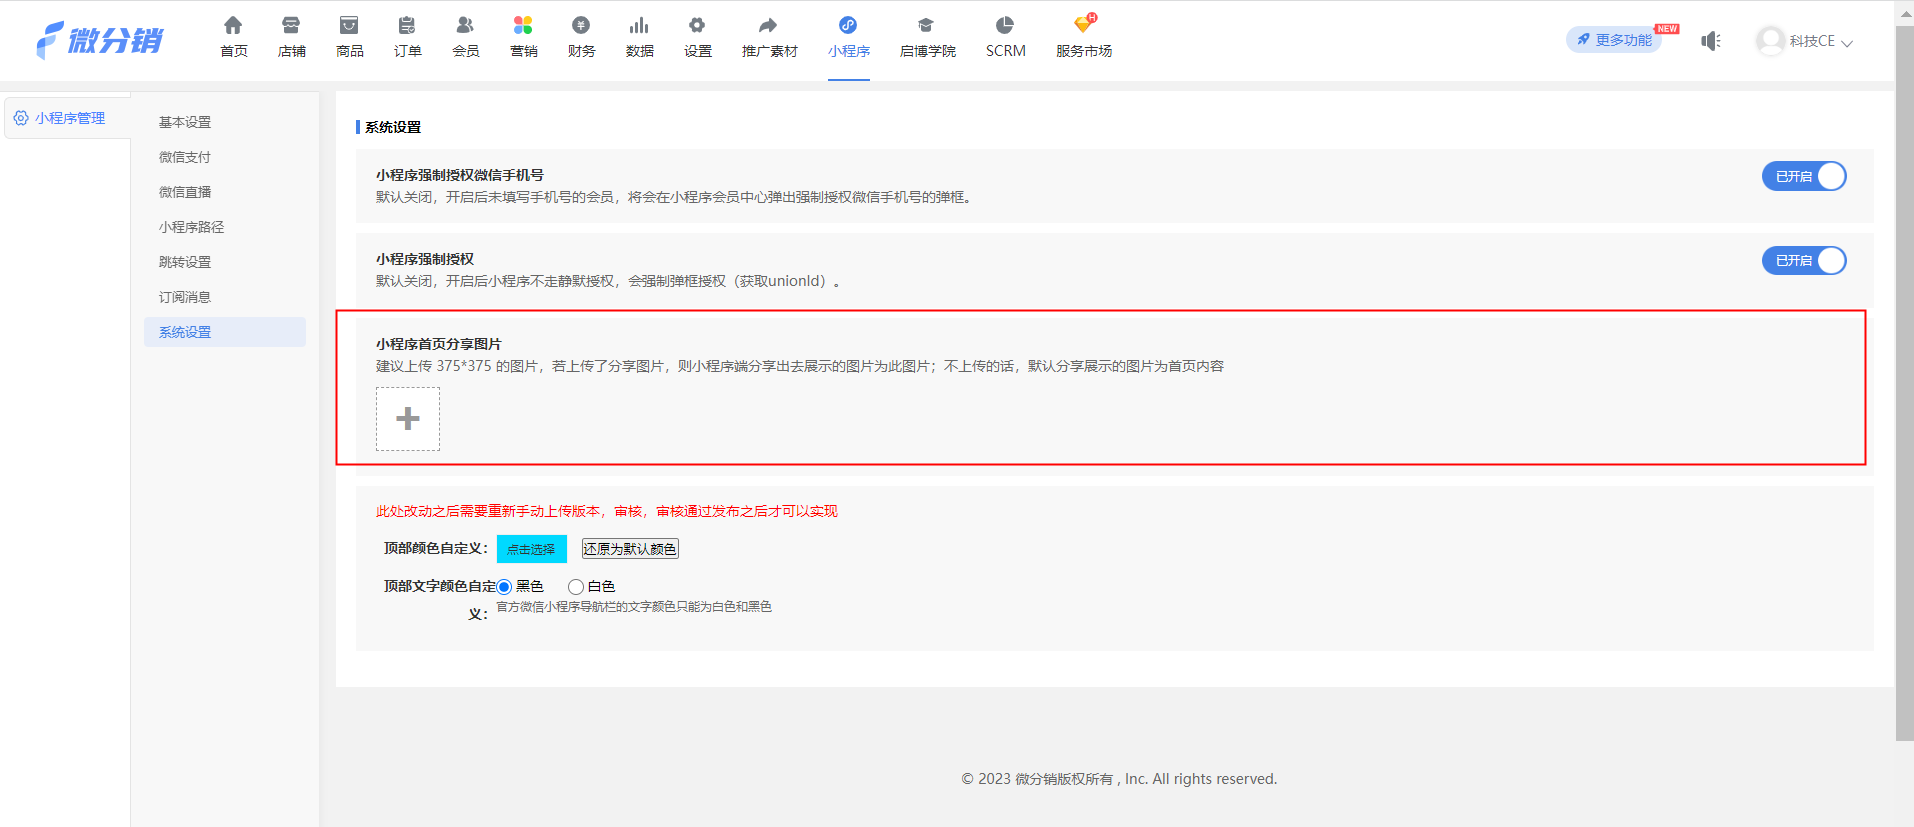
Task: Select the 白色 radio button
Action: pos(576,587)
